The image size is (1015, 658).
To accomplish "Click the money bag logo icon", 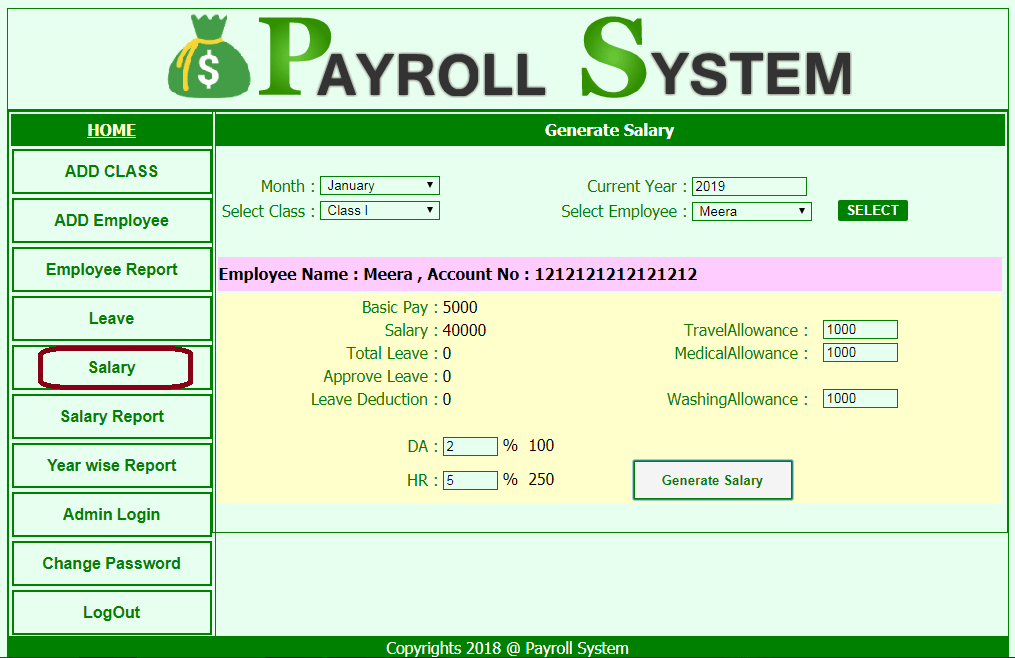I will [x=208, y=58].
